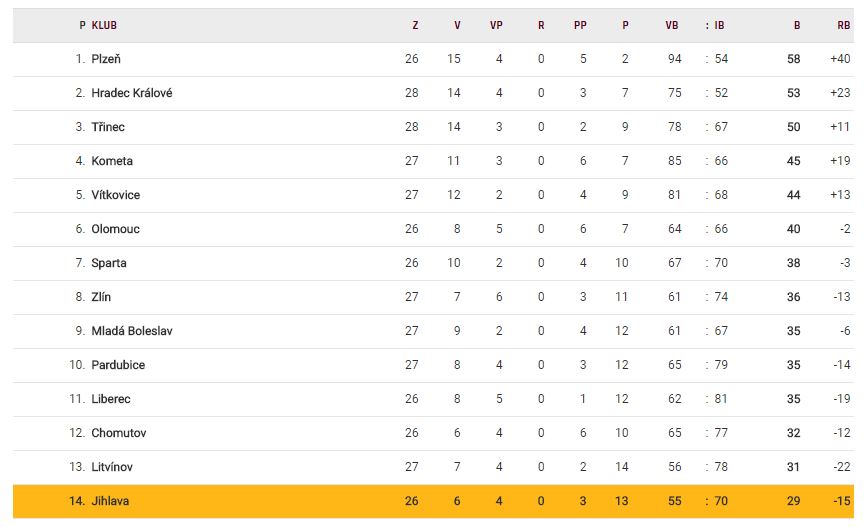The image size is (865, 527).
Task: Click on Sparta in the table
Action: tap(109, 263)
